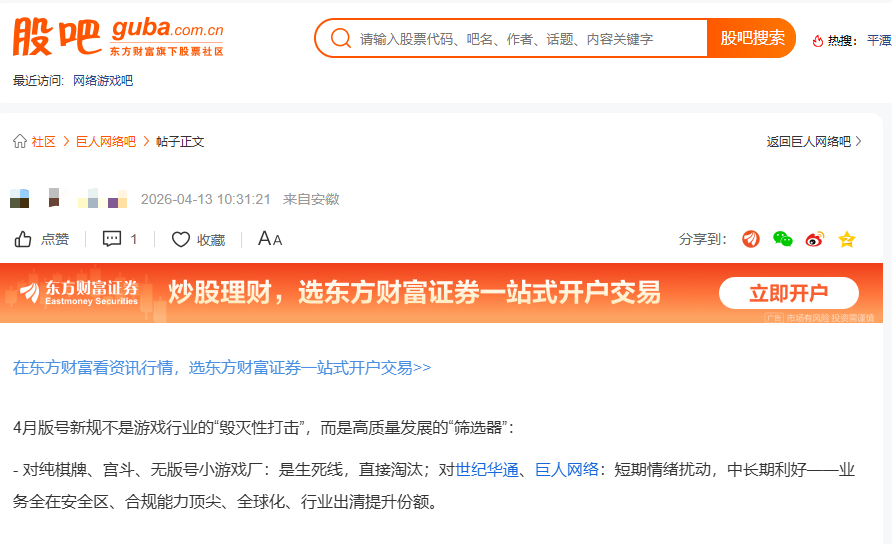Click 点赞 label

tap(55, 240)
